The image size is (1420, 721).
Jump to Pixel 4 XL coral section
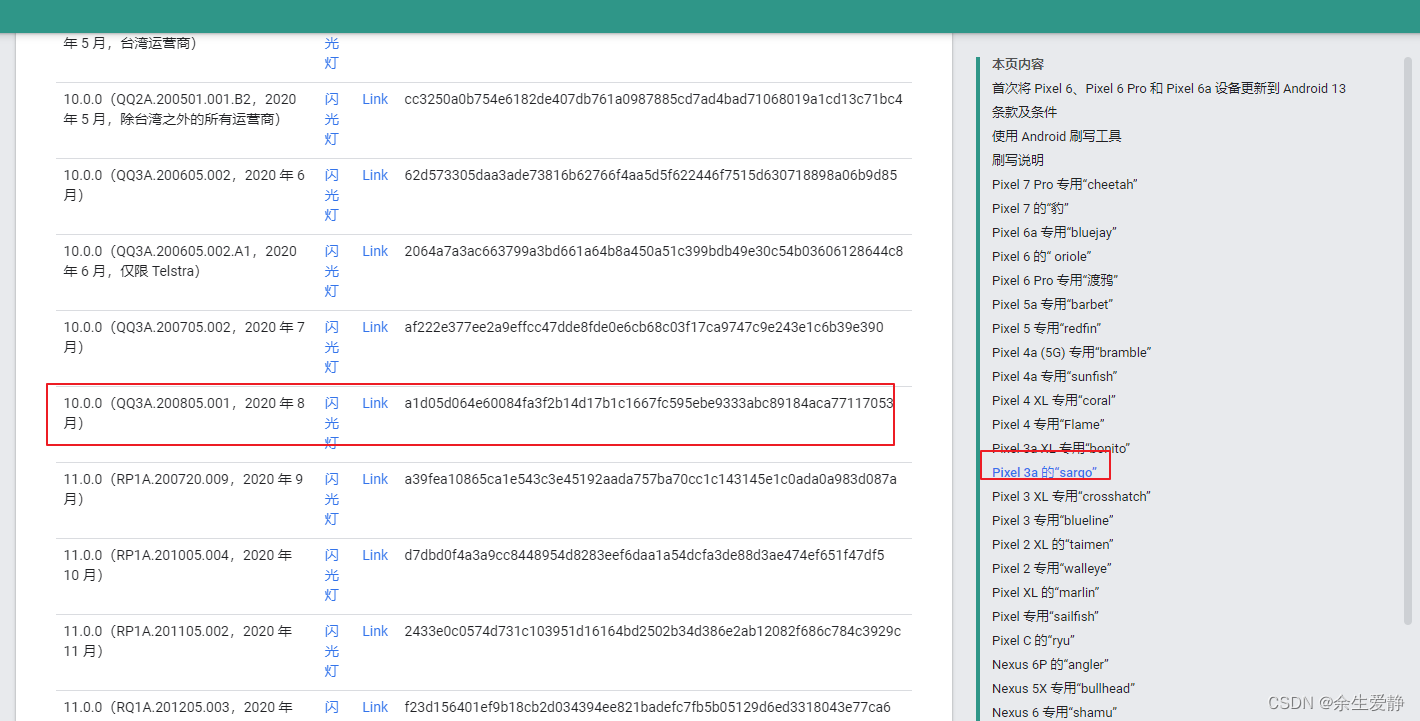(1054, 400)
